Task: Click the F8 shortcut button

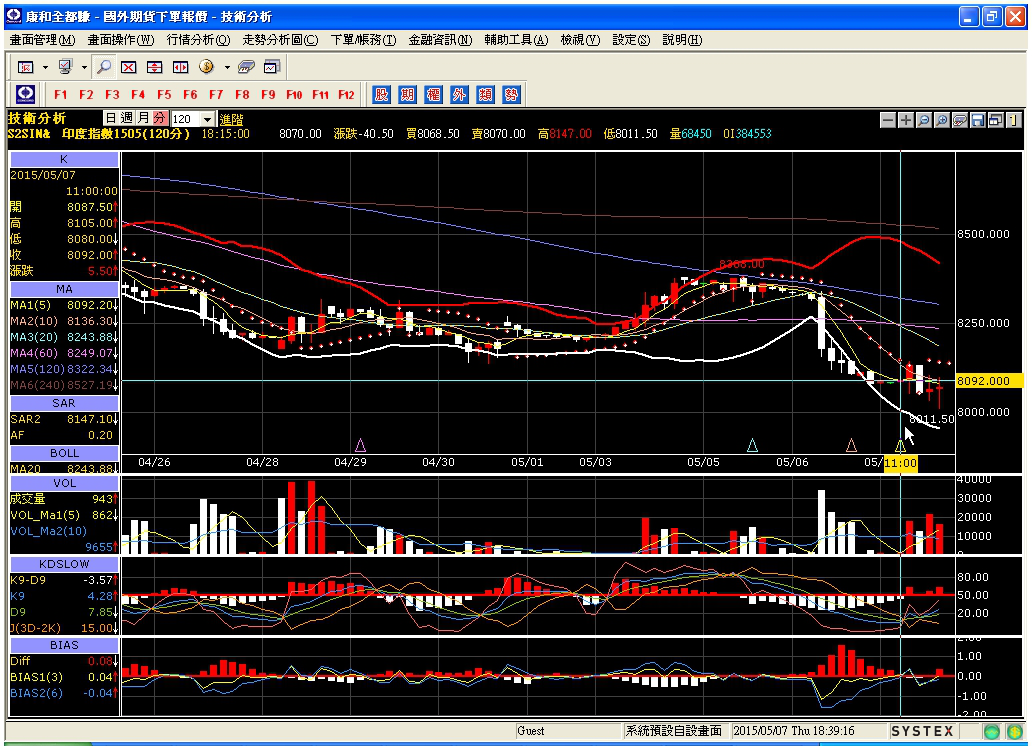Action: [x=242, y=95]
